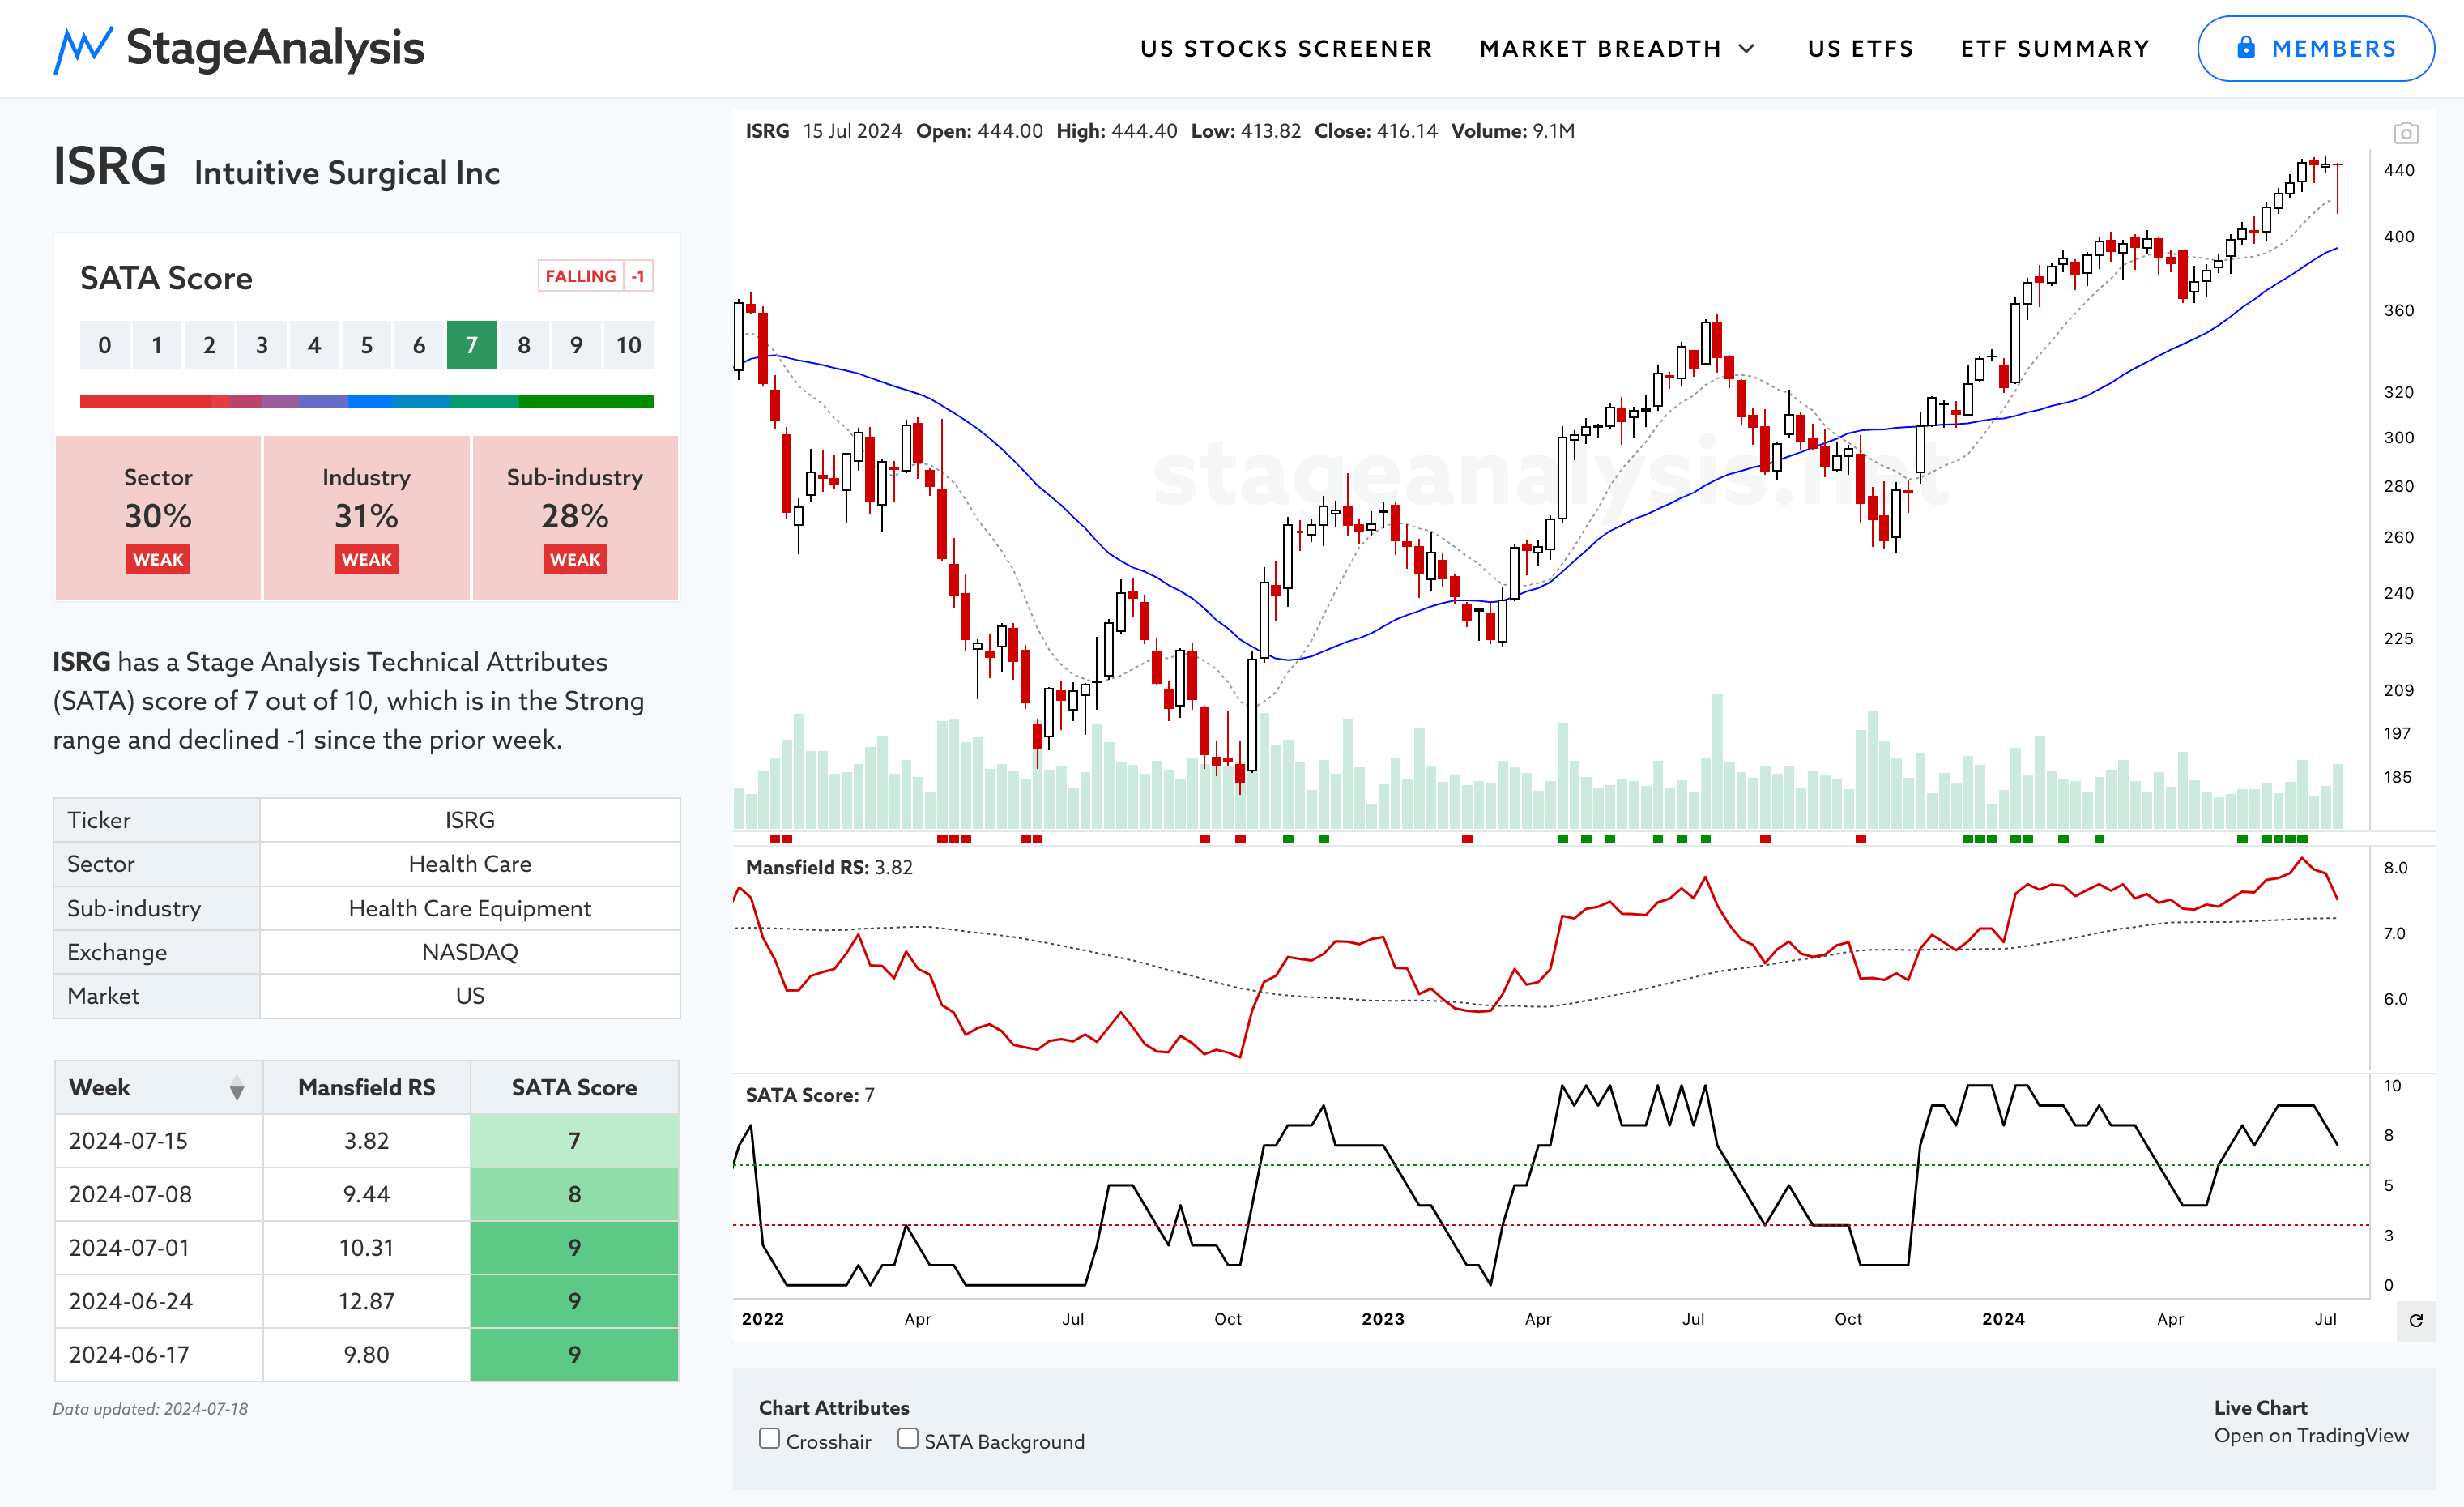Click the StageAnalysis logo icon
Viewport: 2464px width, 1507px height.
click(82, 49)
